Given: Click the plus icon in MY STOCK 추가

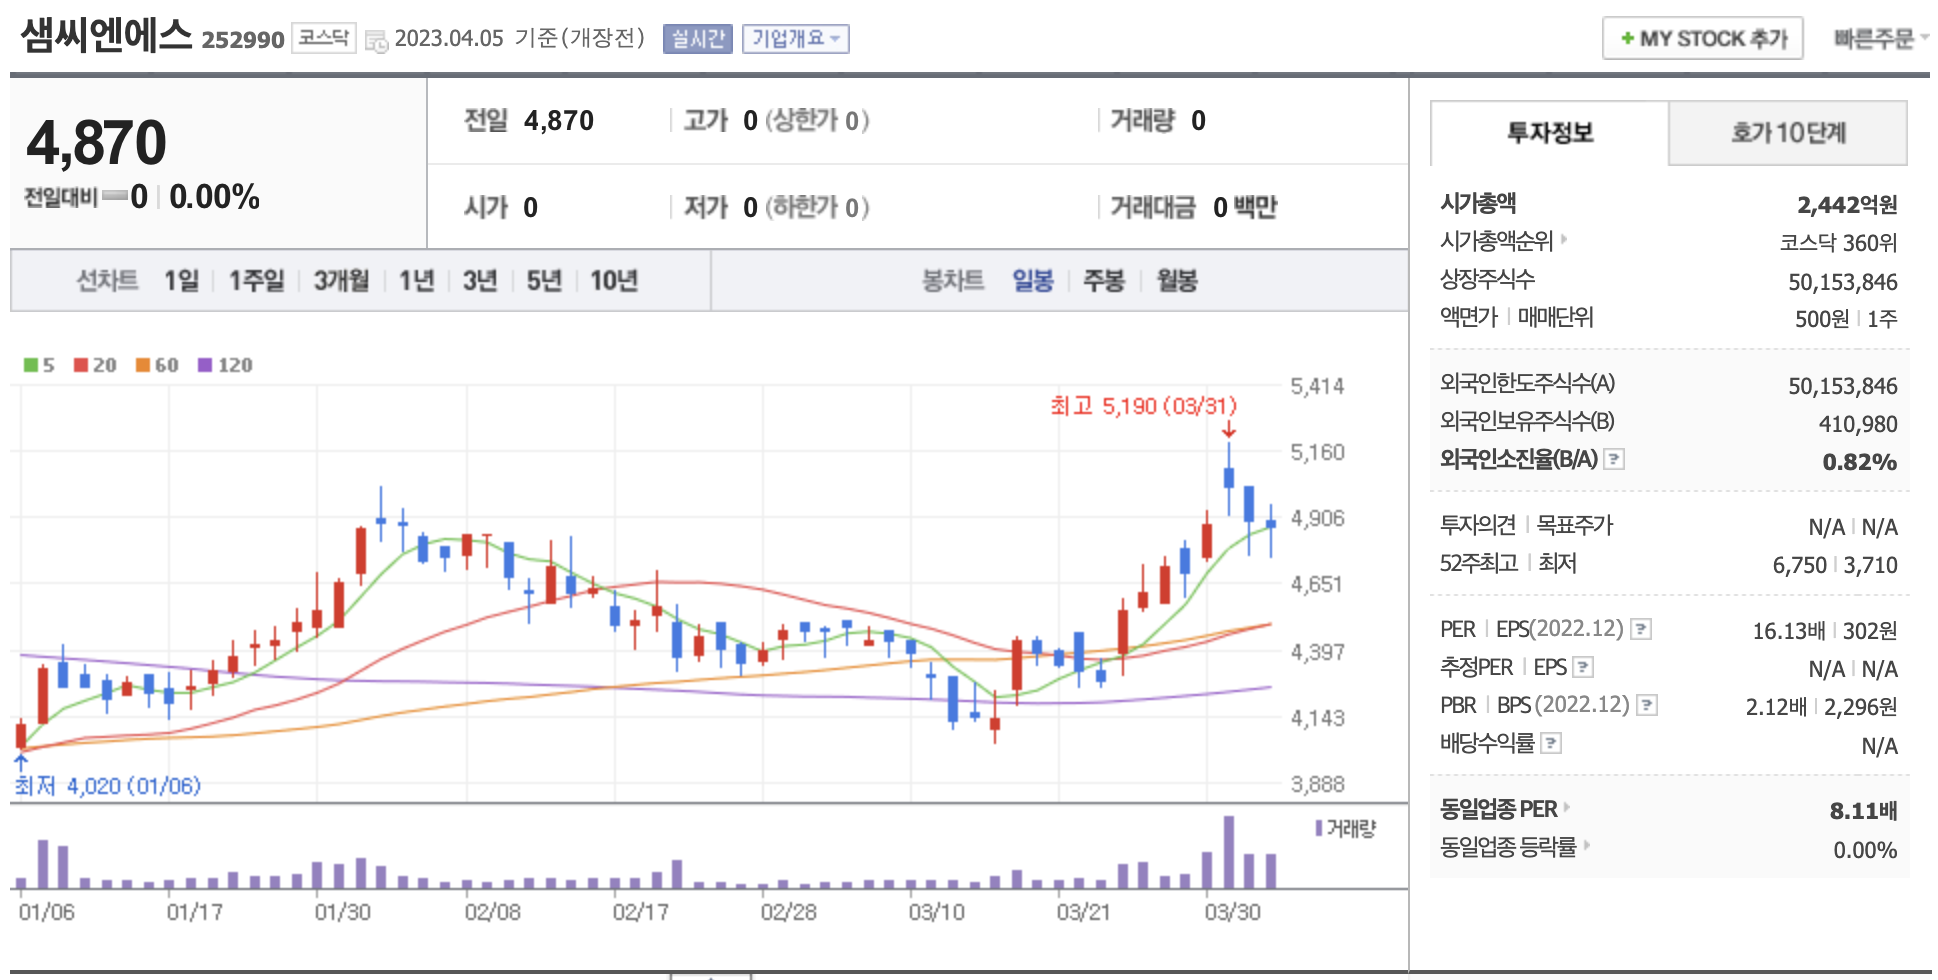Looking at the screenshot, I should [x=1627, y=39].
